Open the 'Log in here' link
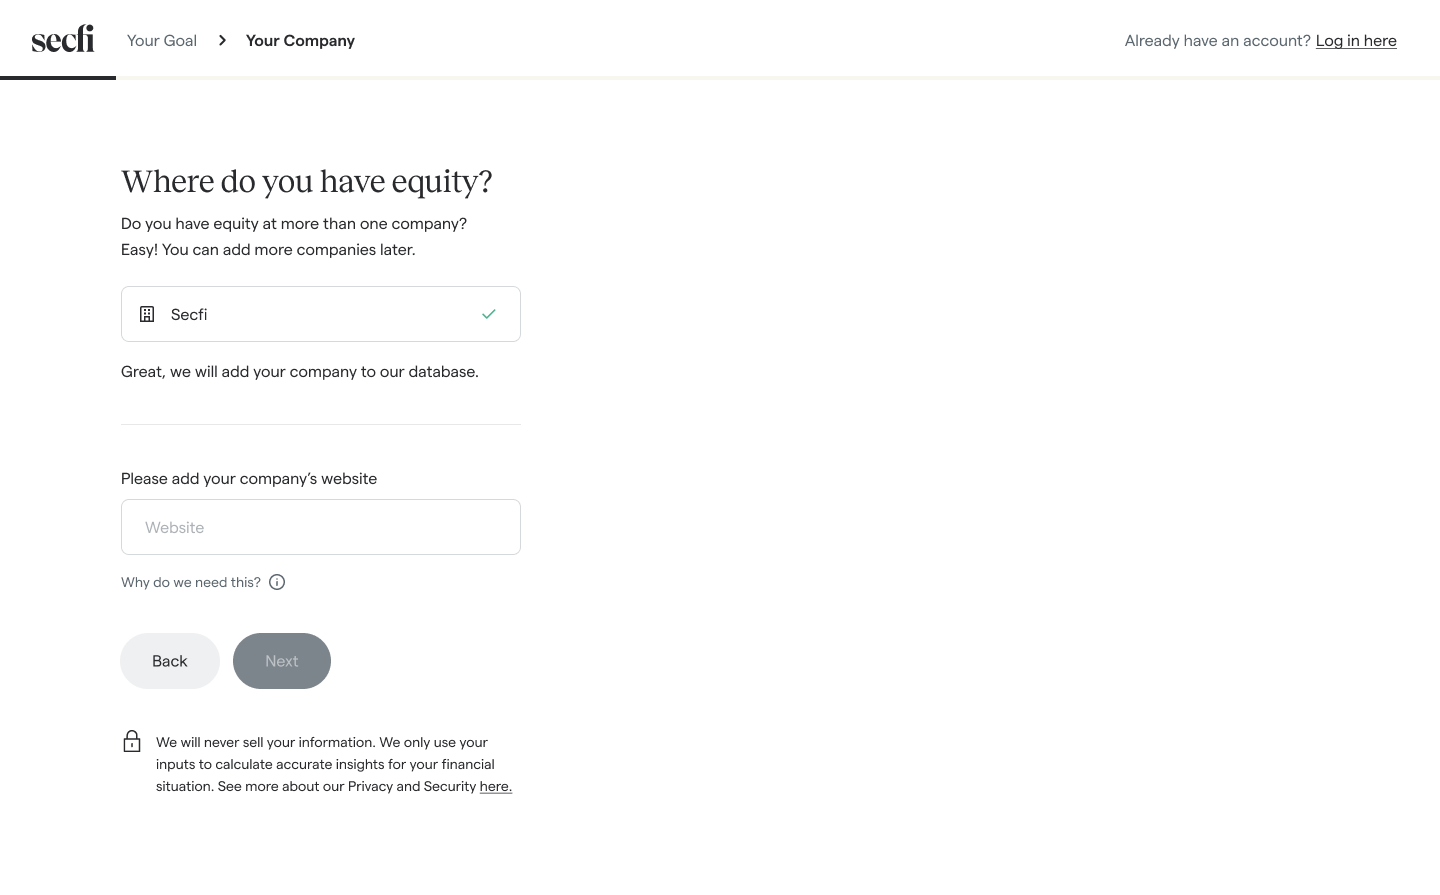 coord(1356,40)
